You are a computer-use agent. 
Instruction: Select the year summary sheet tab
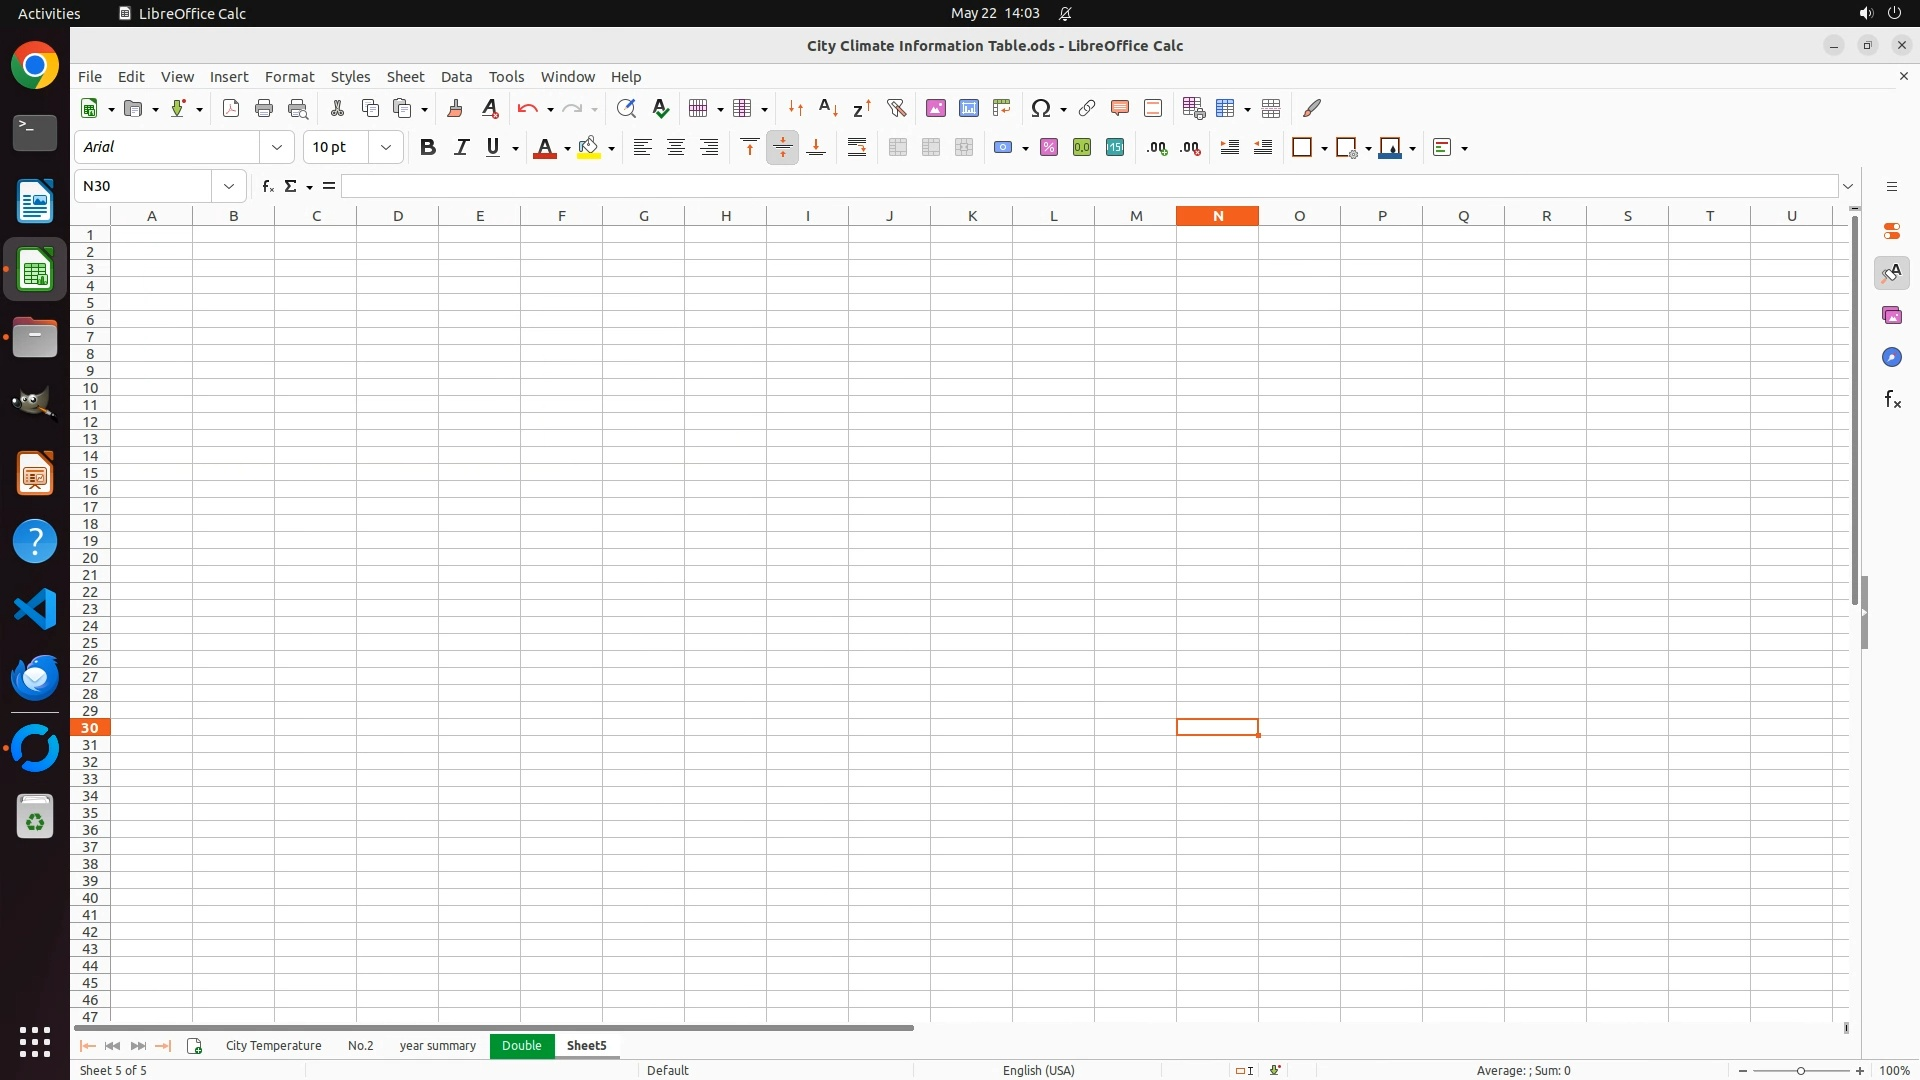[x=437, y=1045]
